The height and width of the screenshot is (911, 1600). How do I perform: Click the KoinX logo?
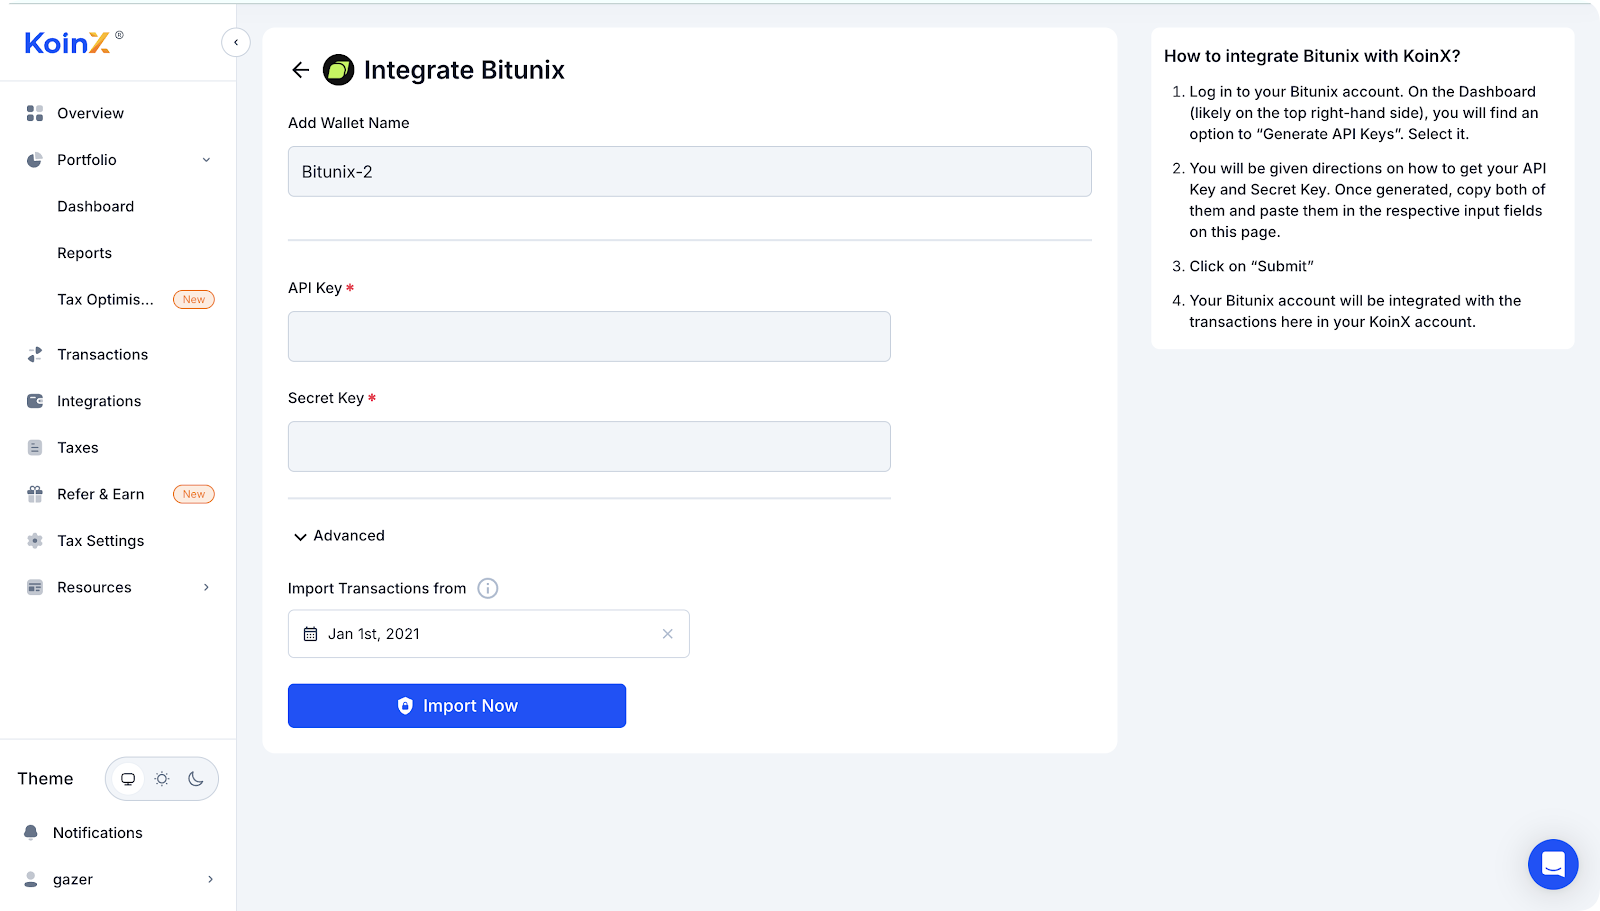[68, 43]
